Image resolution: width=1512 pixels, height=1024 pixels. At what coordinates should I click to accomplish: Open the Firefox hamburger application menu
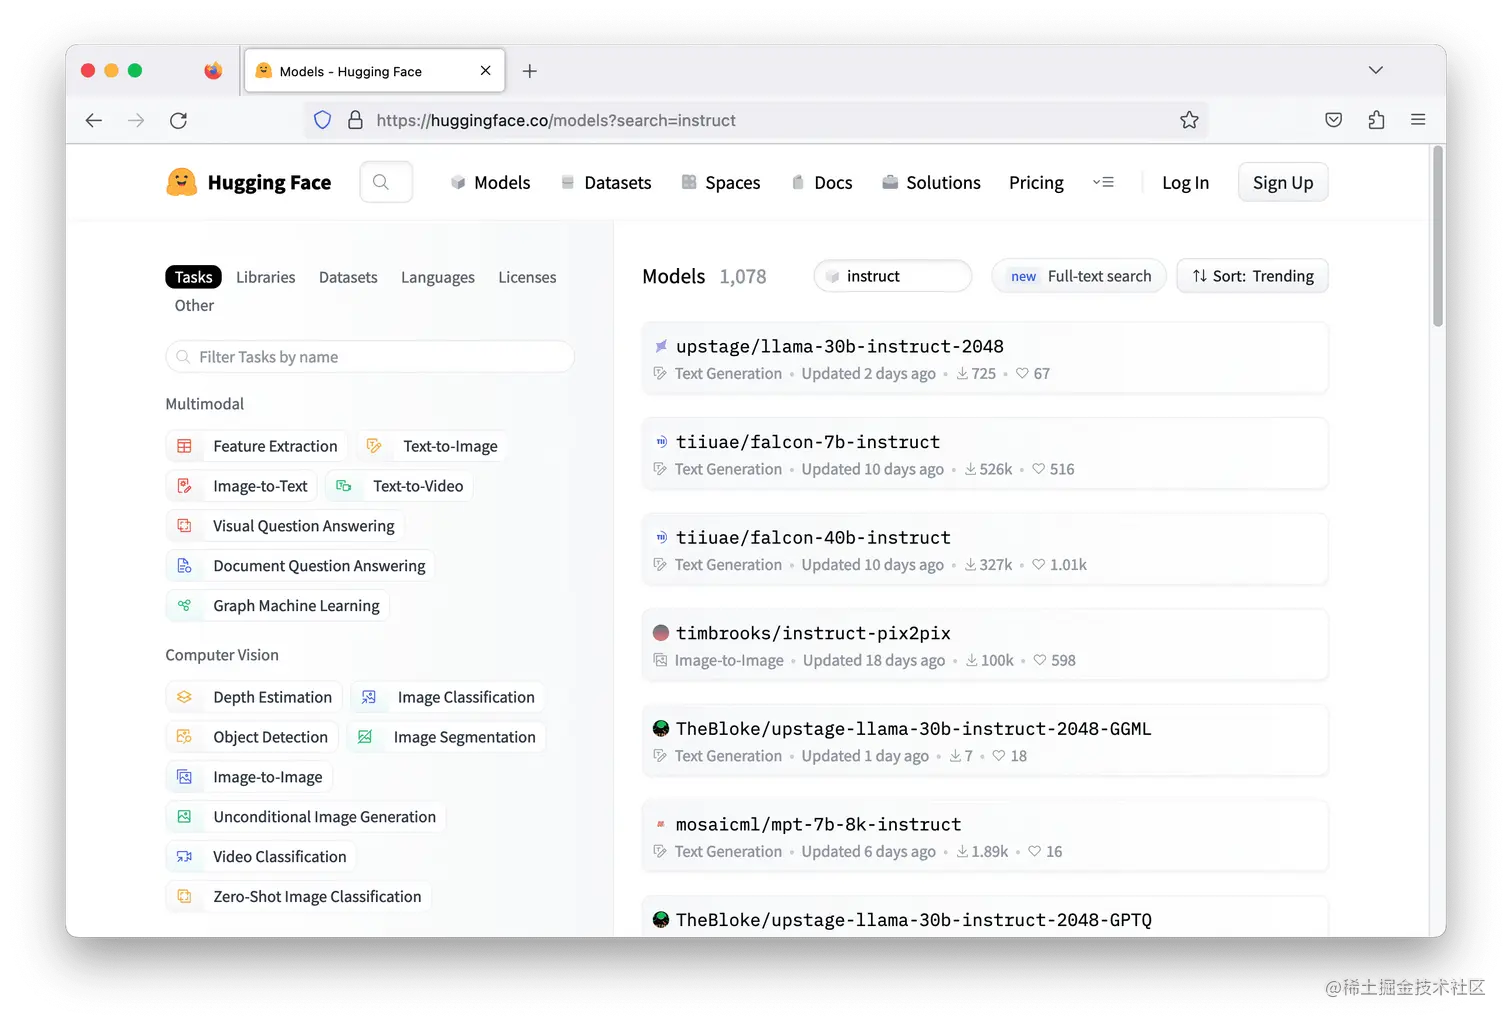(1418, 120)
